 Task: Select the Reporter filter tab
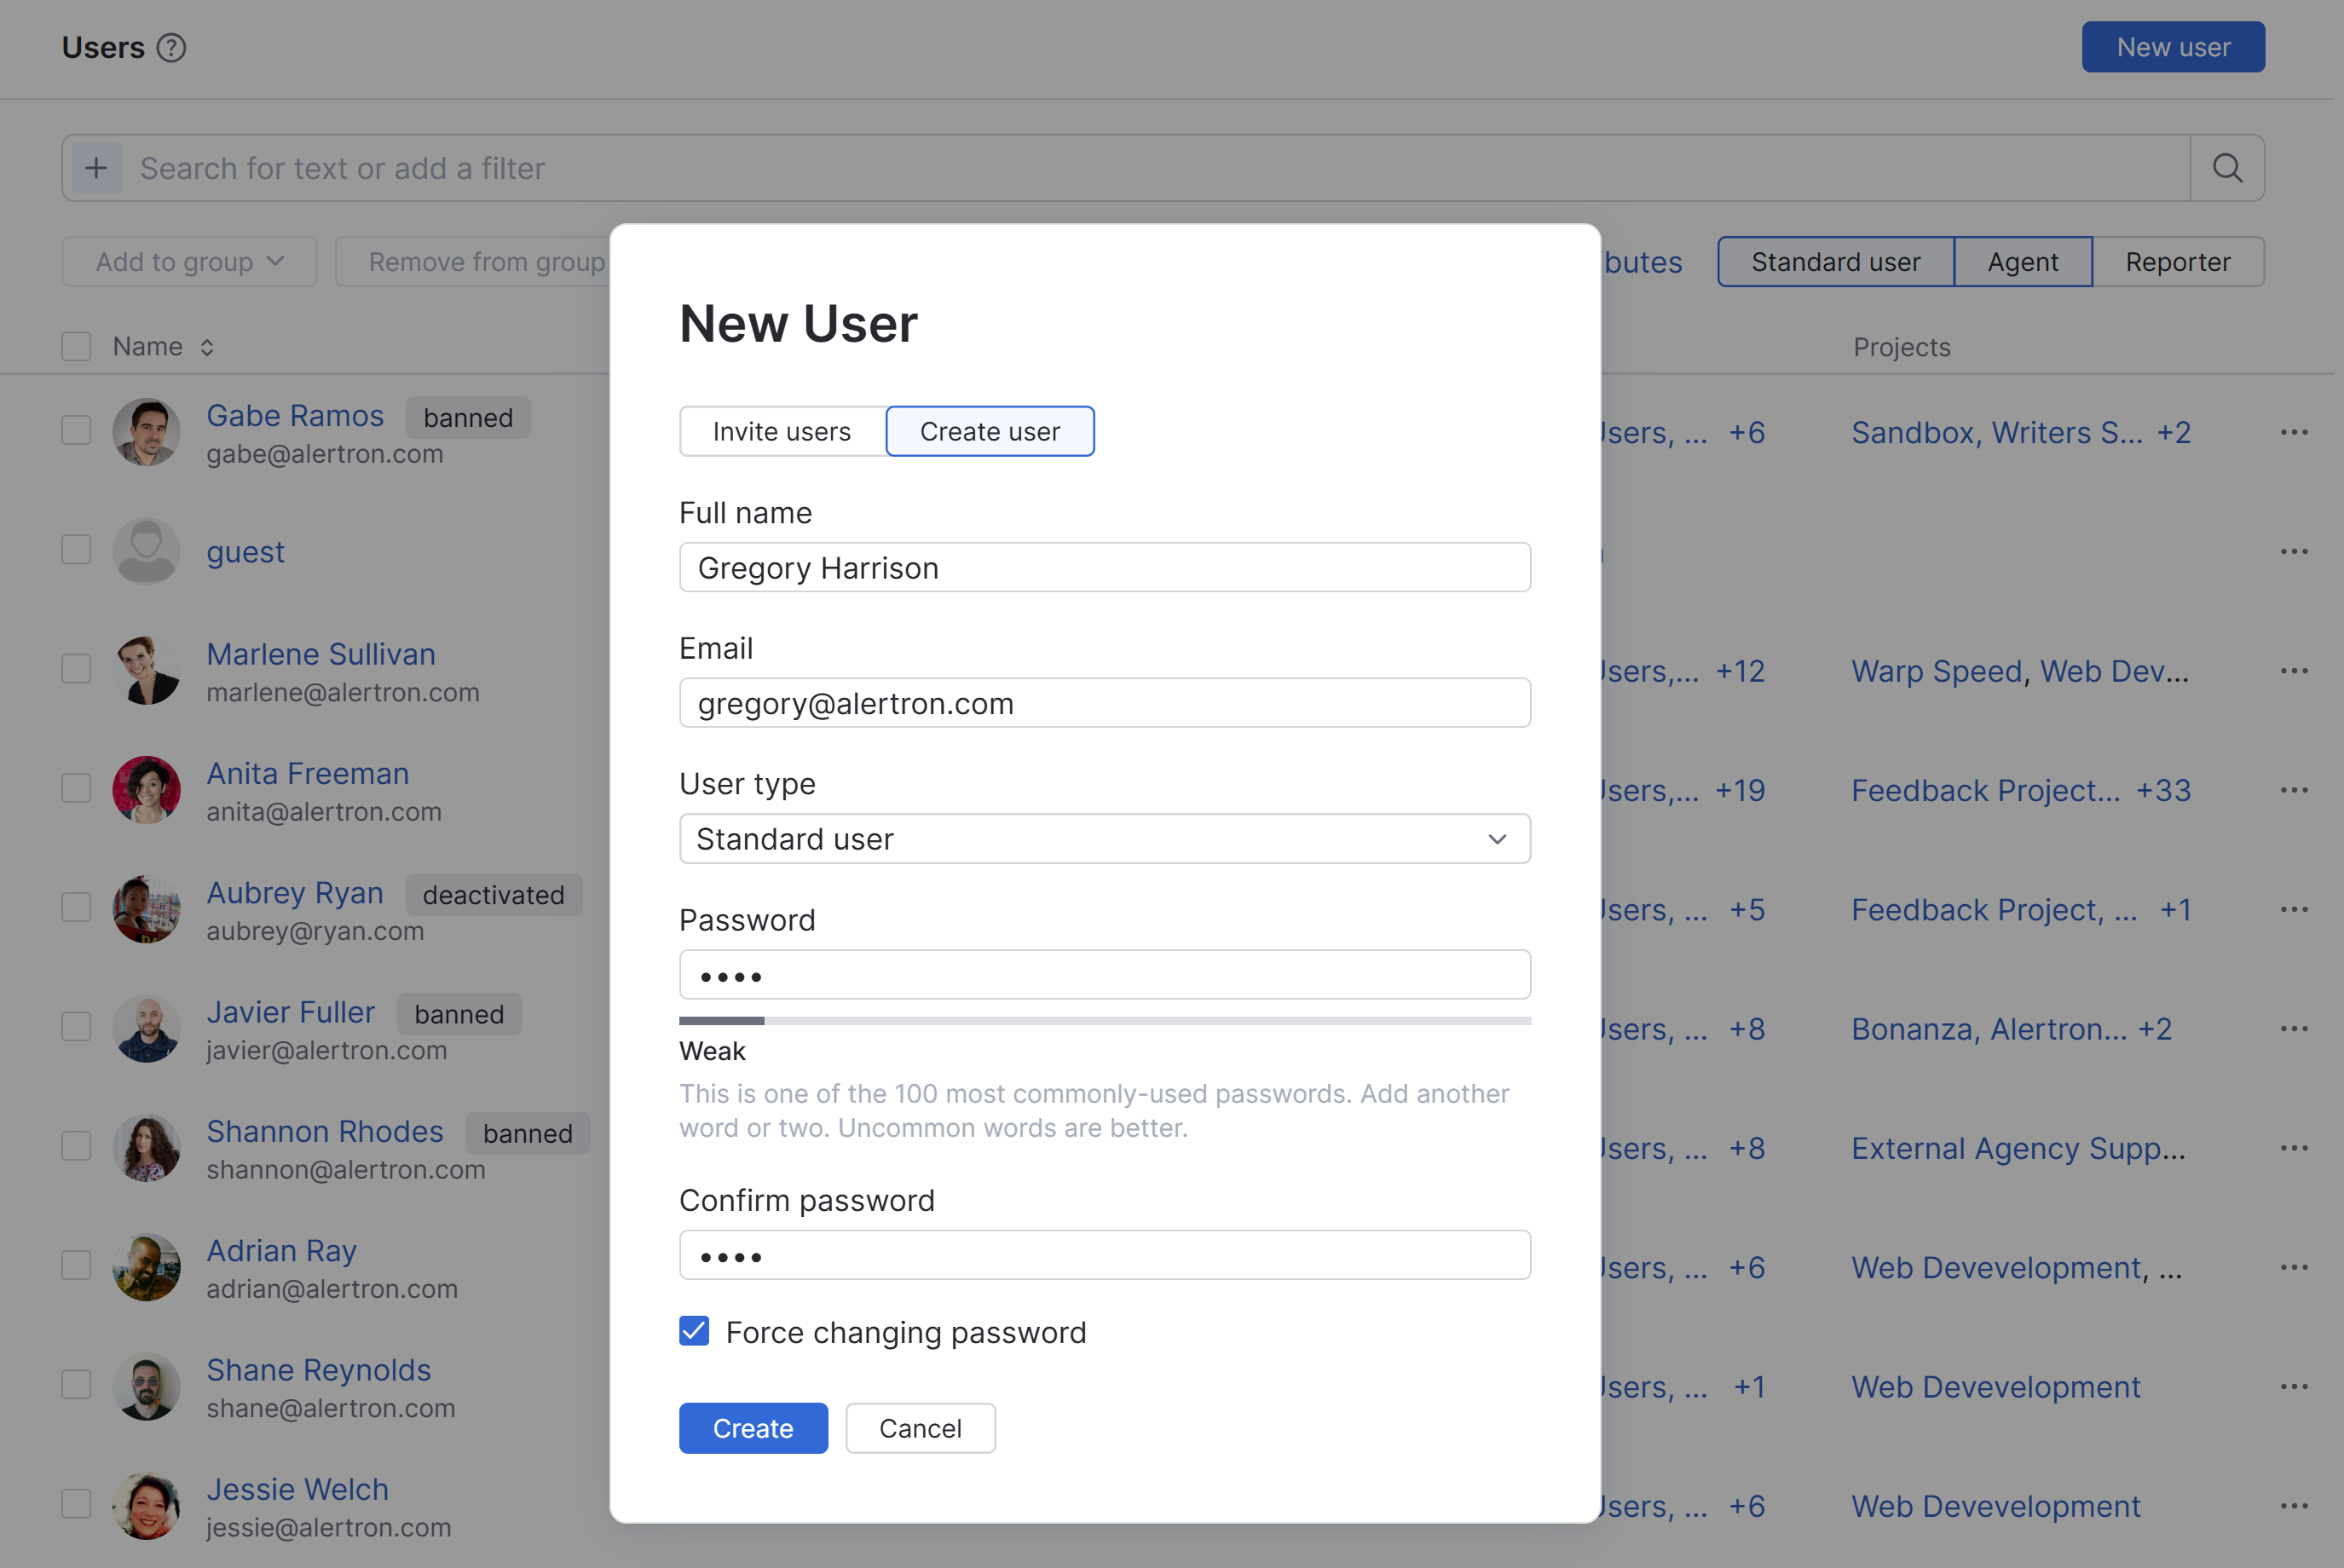pyautogui.click(x=2178, y=261)
